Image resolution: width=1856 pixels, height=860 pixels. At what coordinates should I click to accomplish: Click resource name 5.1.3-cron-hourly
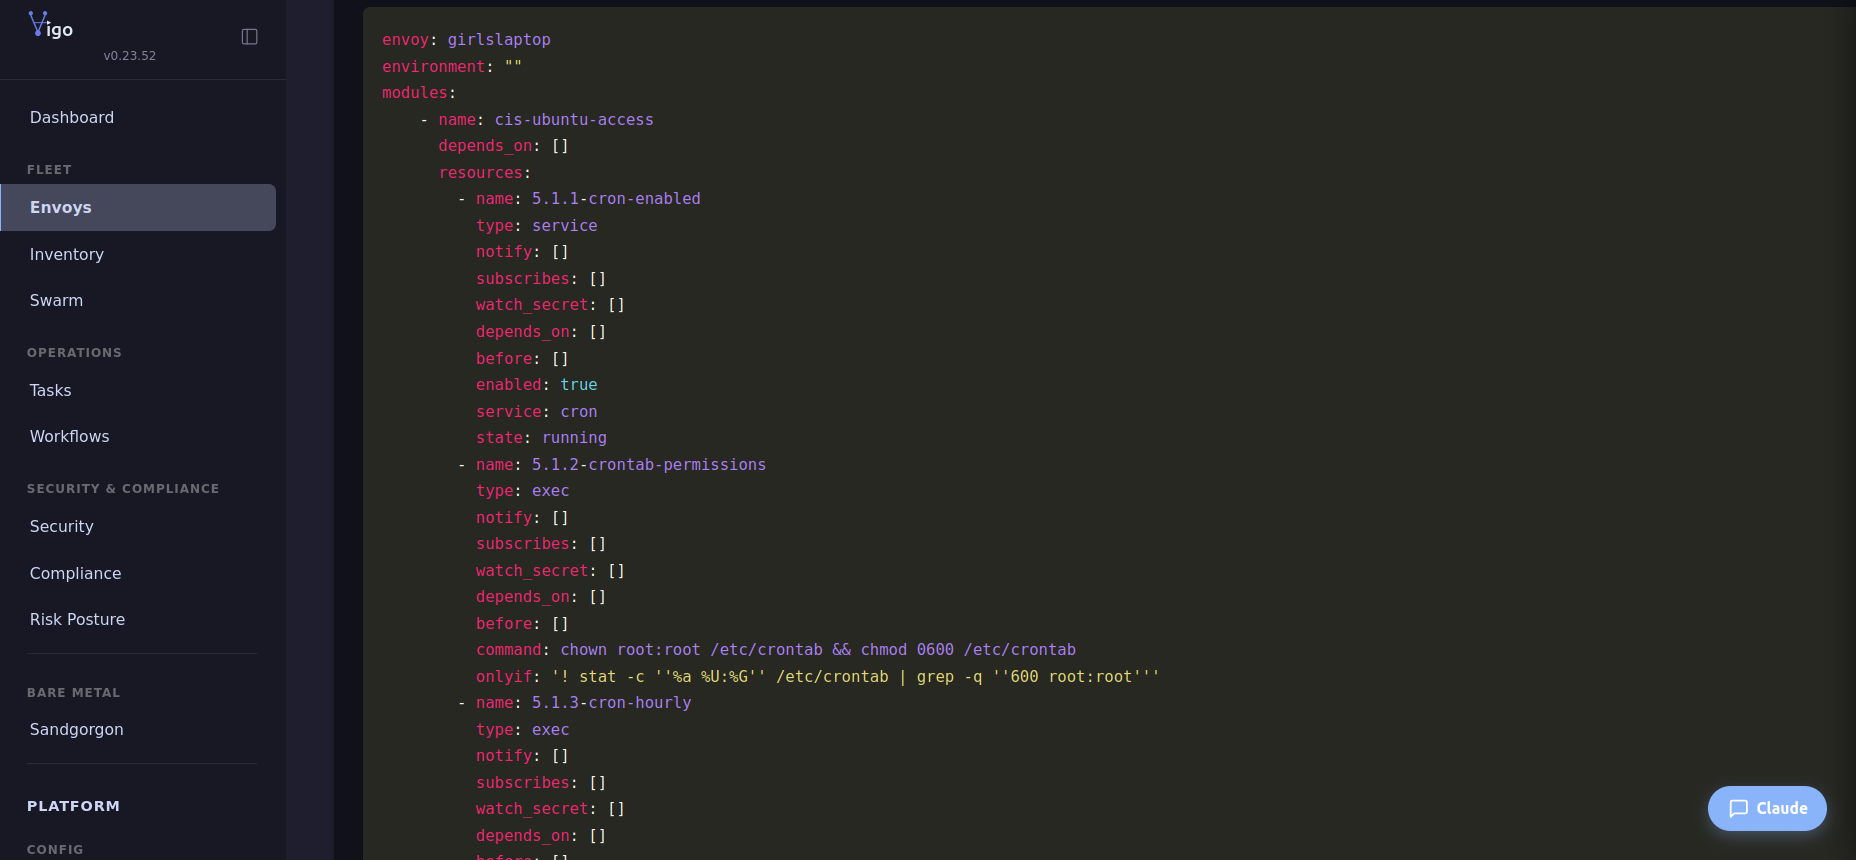click(611, 703)
